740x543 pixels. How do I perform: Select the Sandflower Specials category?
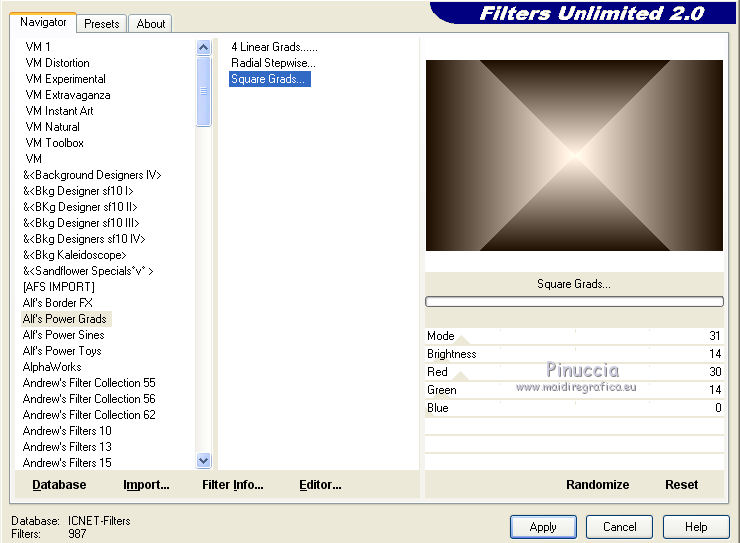pyautogui.click(x=88, y=271)
